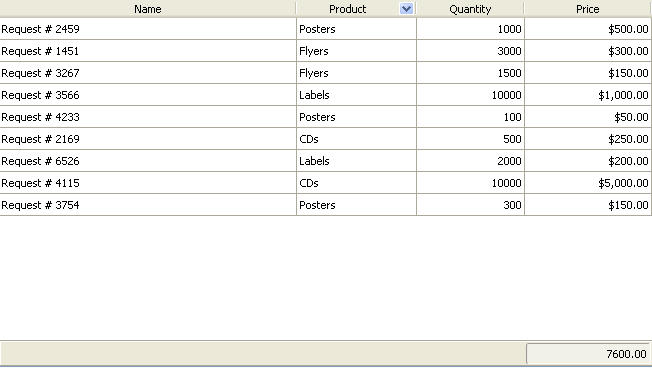
Task: Select quantity 10000 for Request # 4115
Action: pyautogui.click(x=470, y=183)
